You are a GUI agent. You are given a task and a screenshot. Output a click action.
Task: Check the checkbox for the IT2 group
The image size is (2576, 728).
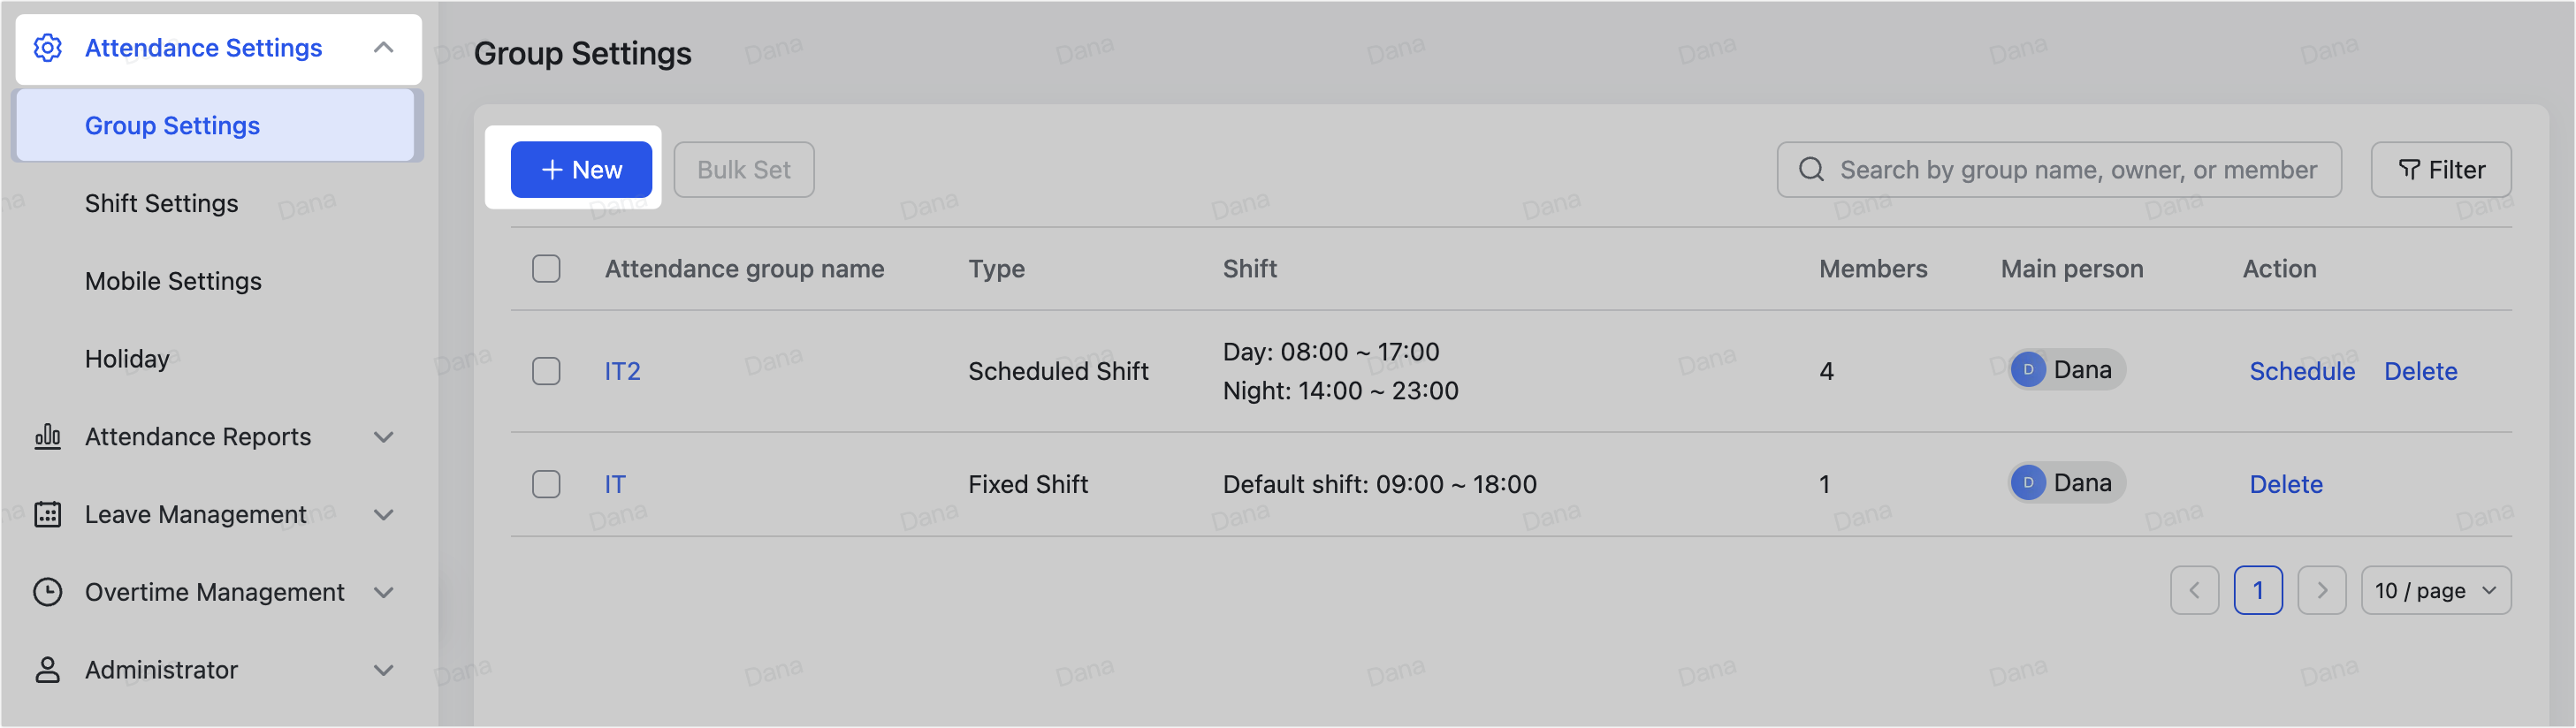click(546, 371)
